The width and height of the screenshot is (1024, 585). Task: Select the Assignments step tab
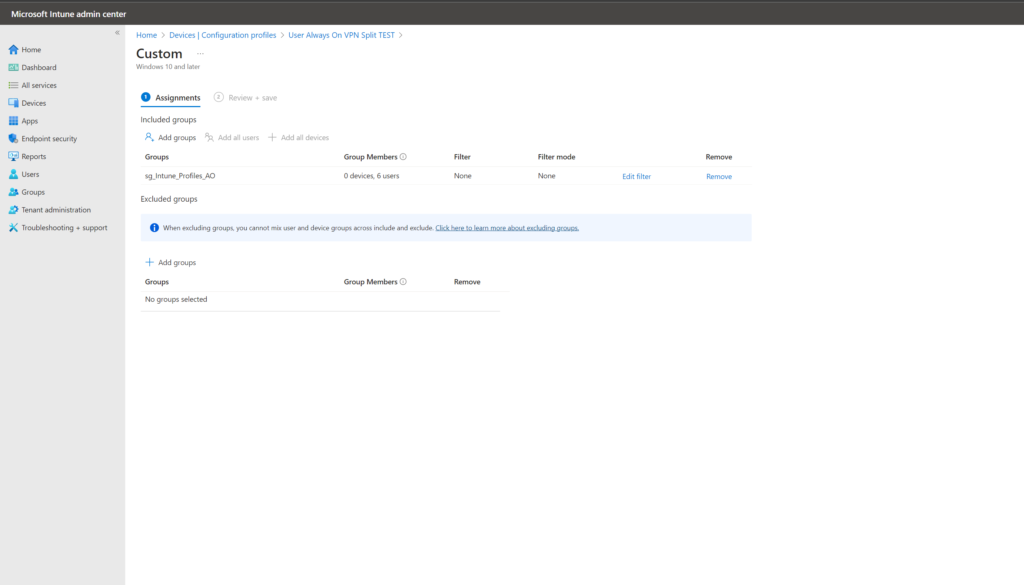[x=170, y=97]
